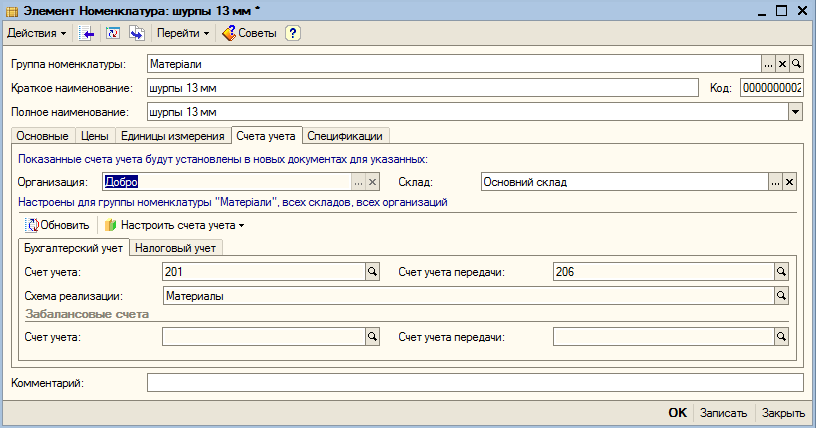Expand the Полное наименование dropdown arrow
Image resolution: width=816 pixels, height=428 pixels.
tap(795, 112)
